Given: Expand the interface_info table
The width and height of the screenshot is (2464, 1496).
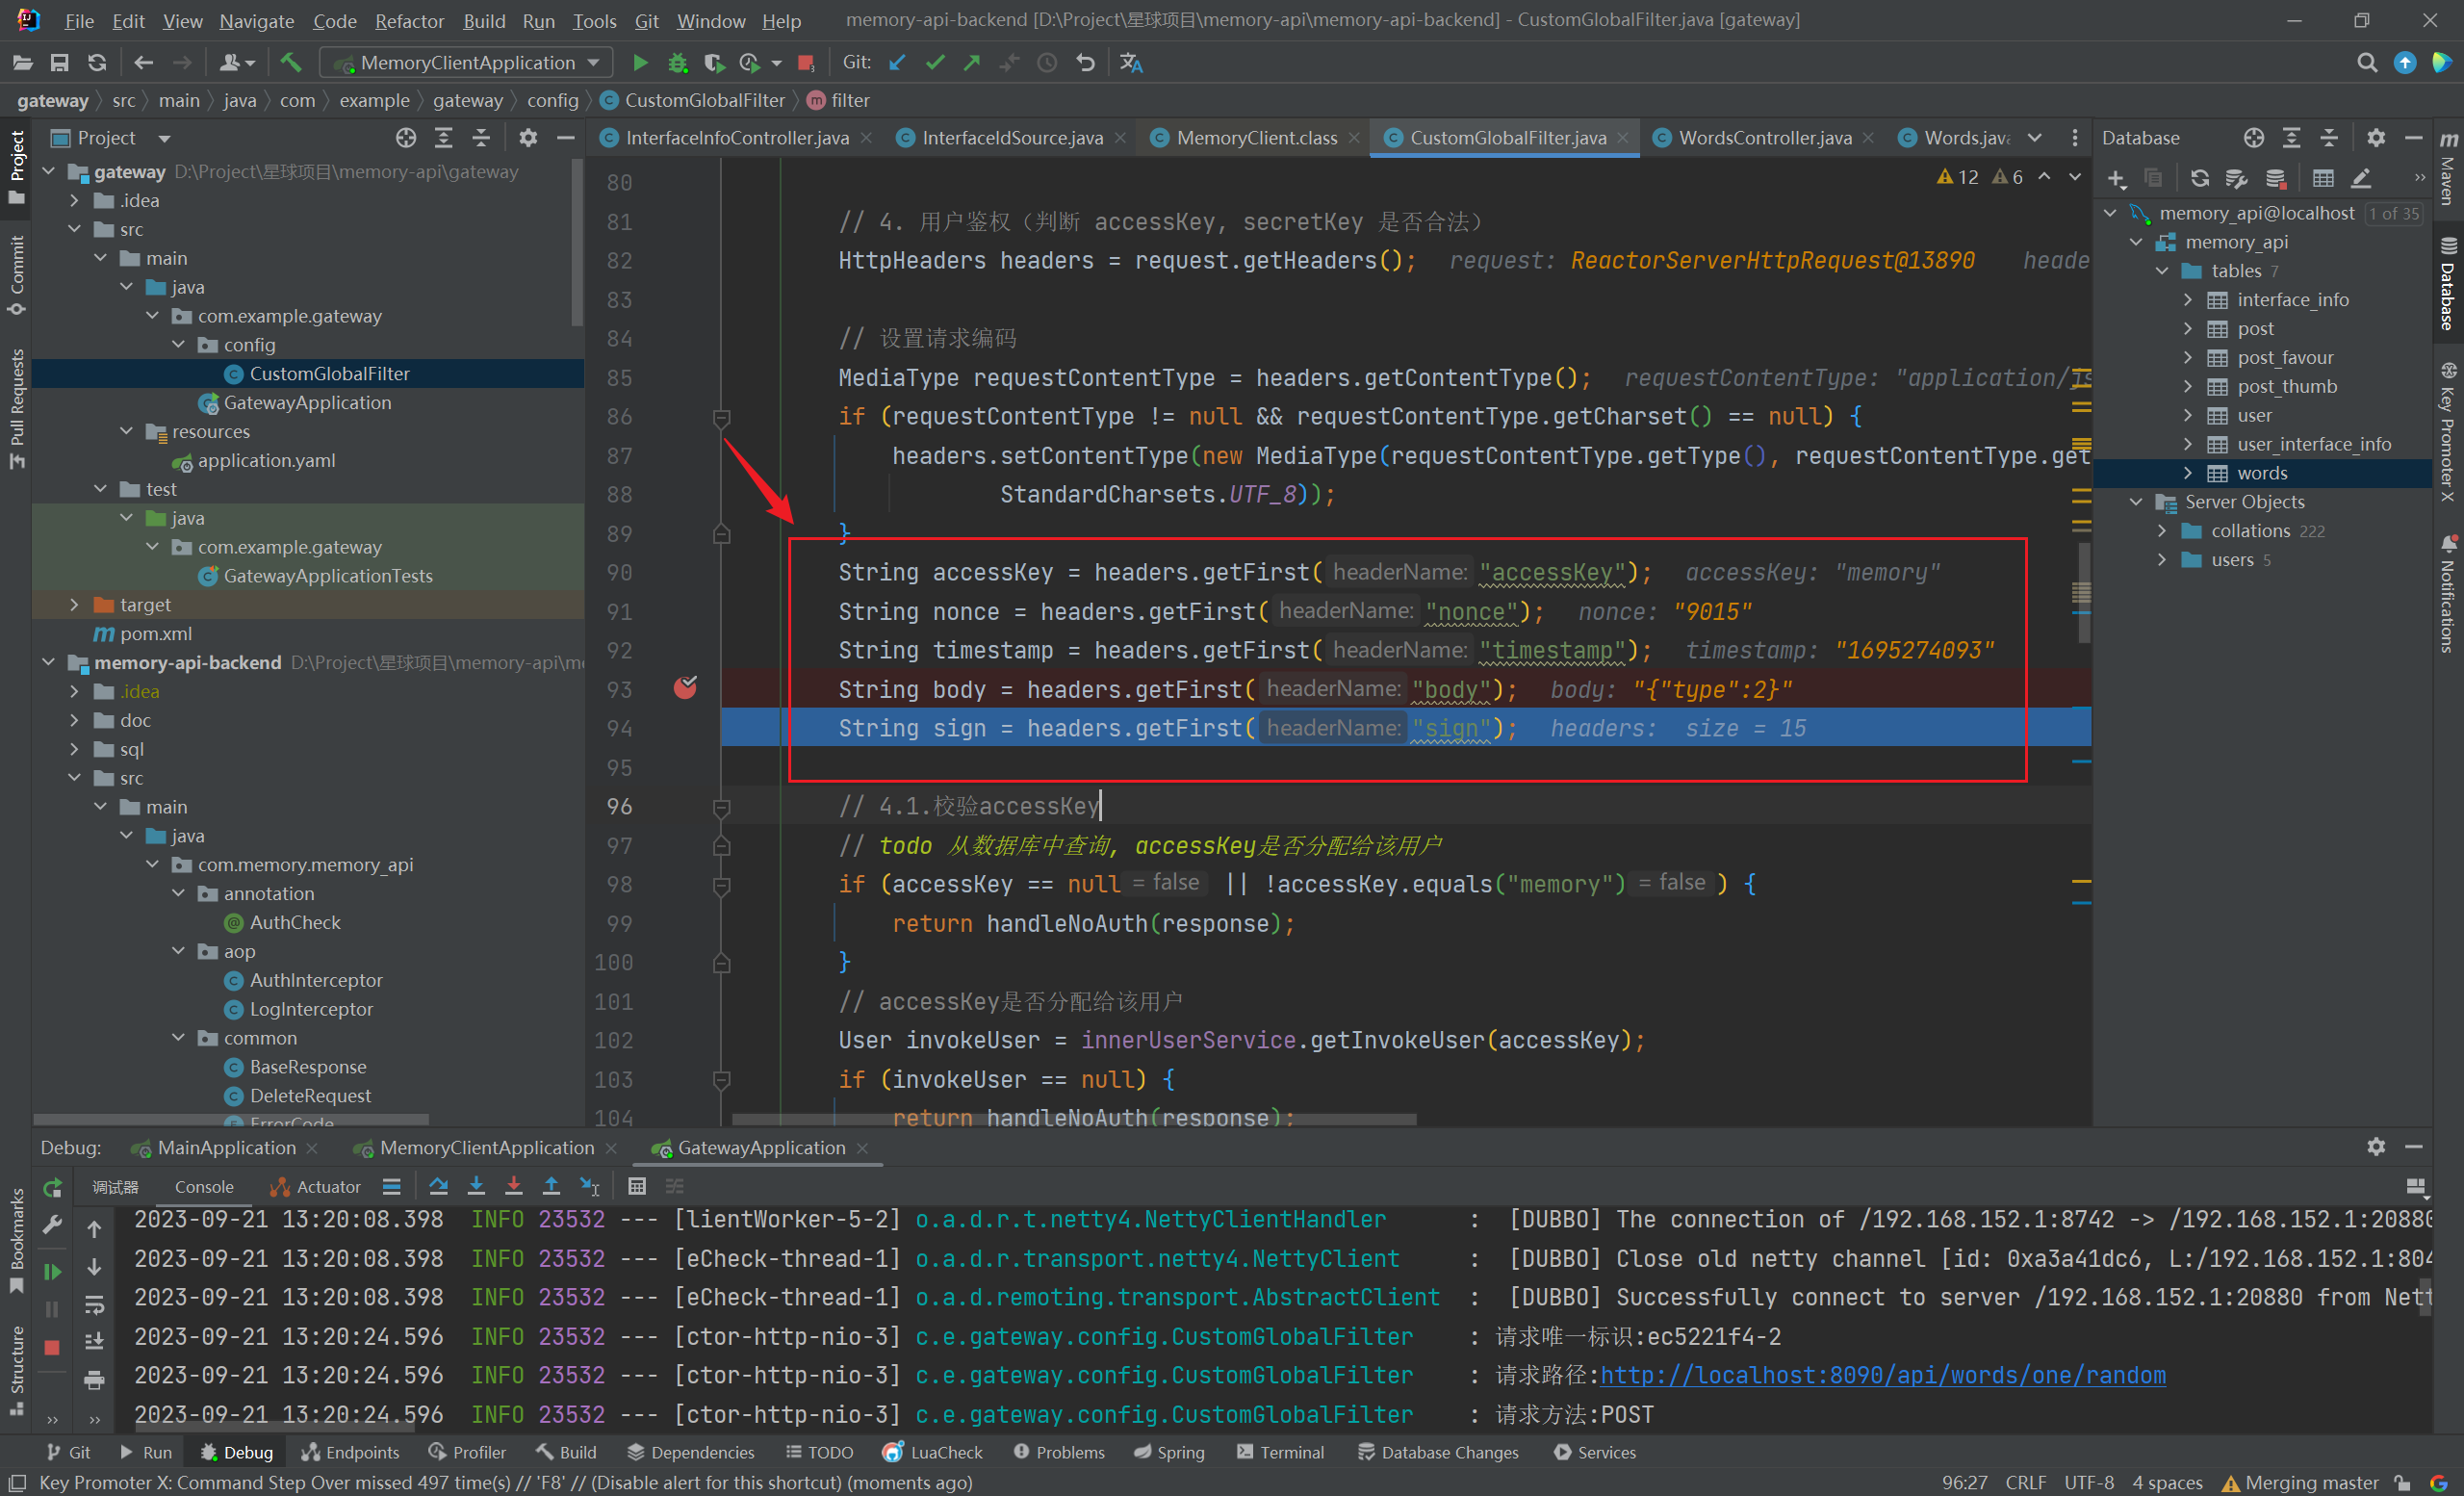Looking at the screenshot, I should point(2187,300).
